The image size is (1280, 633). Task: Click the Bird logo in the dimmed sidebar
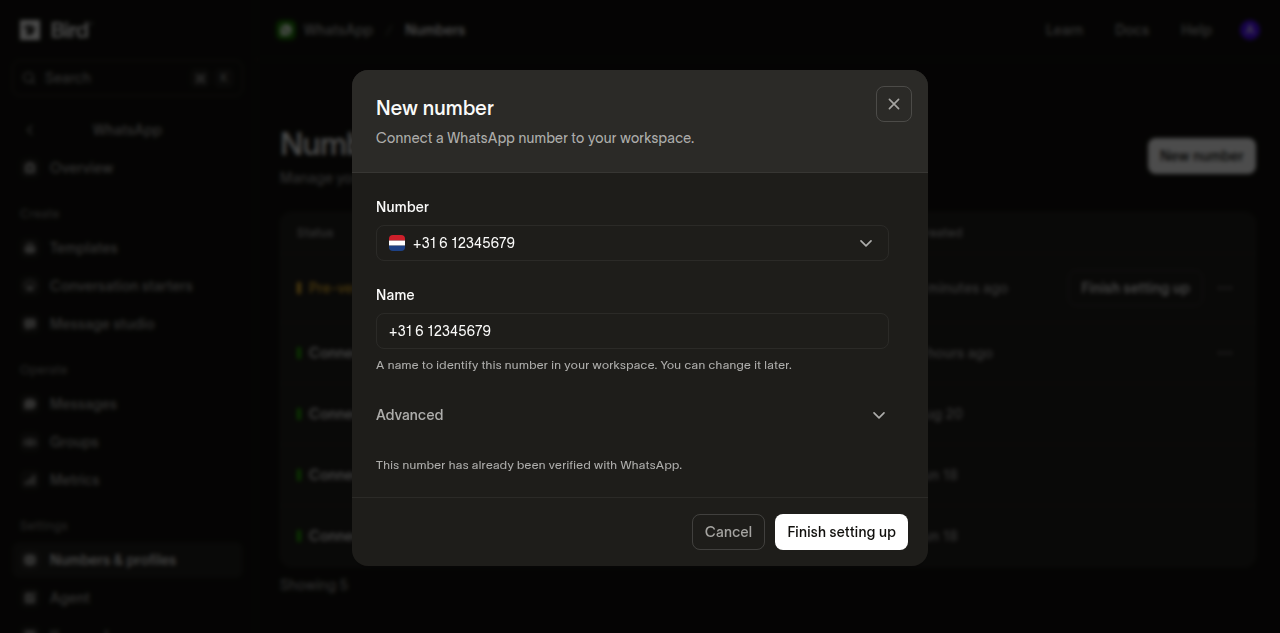[x=54, y=30]
